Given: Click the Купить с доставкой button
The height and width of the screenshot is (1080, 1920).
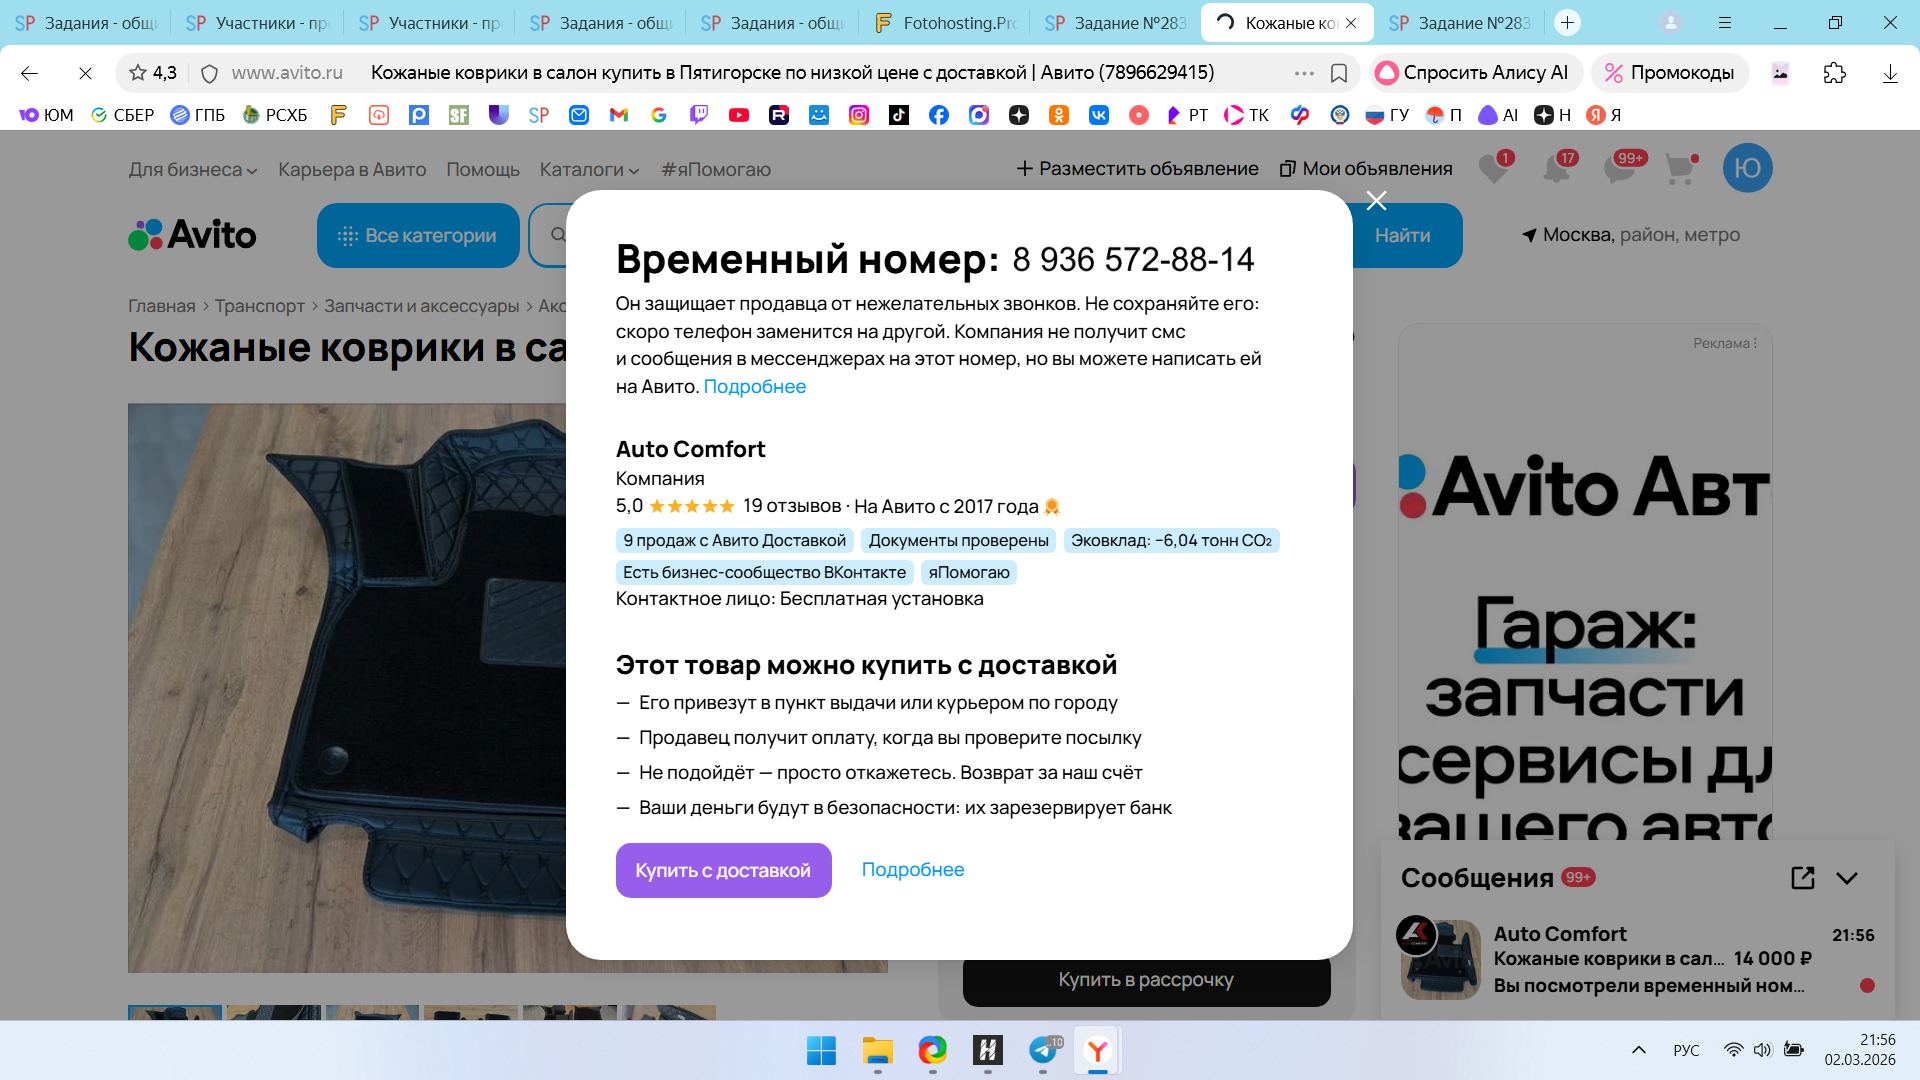Looking at the screenshot, I should [723, 870].
